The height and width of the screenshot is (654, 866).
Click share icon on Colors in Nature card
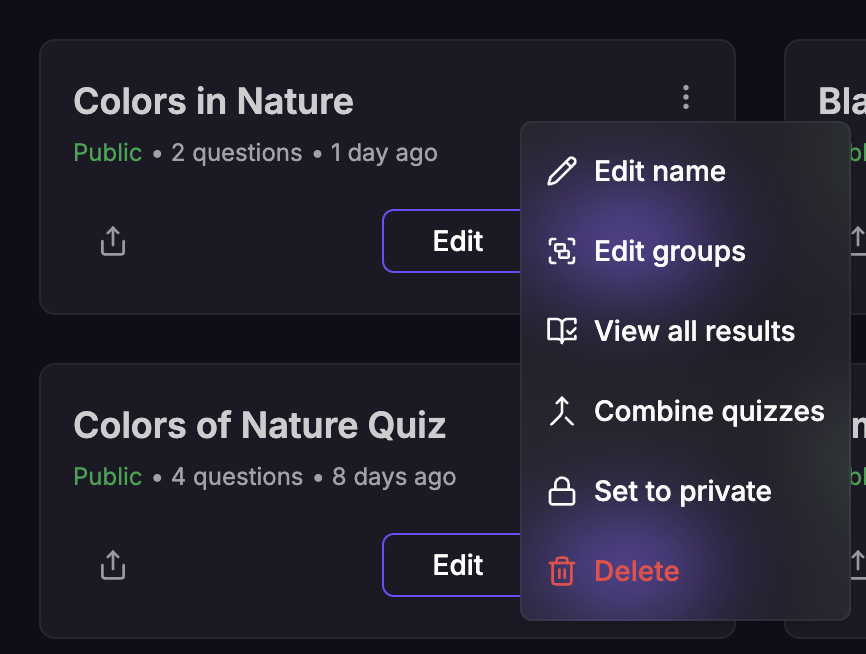[x=113, y=241]
